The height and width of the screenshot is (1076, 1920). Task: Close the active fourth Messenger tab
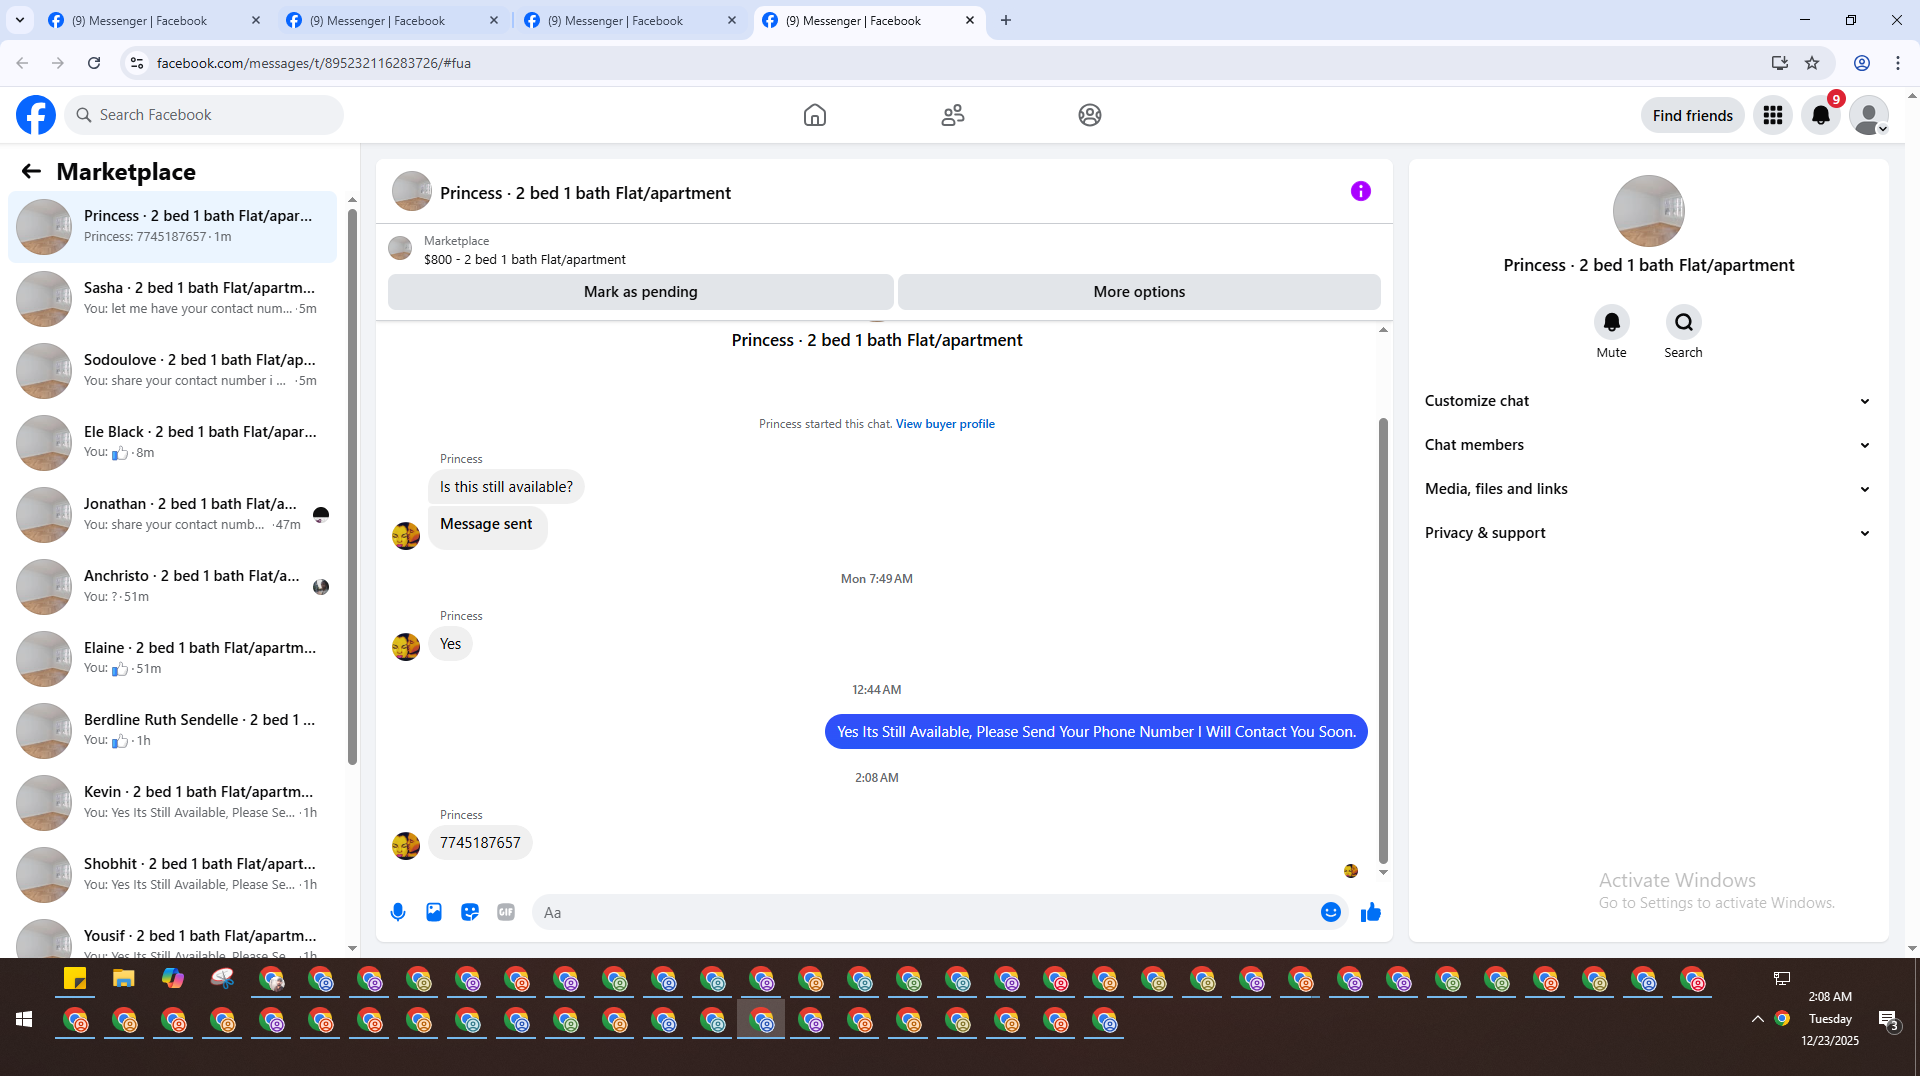970,20
